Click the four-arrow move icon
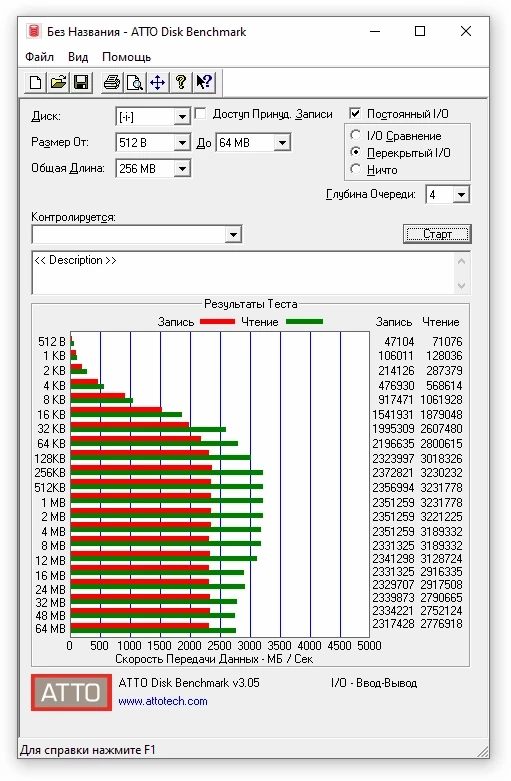Screen dimensions: 511x781 point(157,82)
